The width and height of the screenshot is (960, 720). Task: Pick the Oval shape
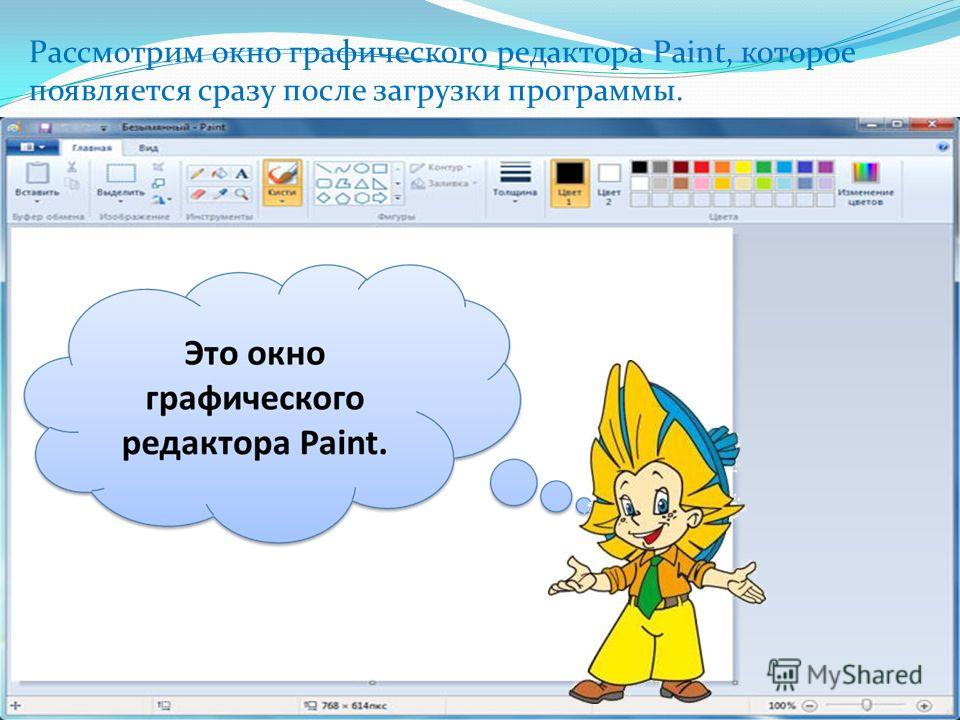[361, 168]
